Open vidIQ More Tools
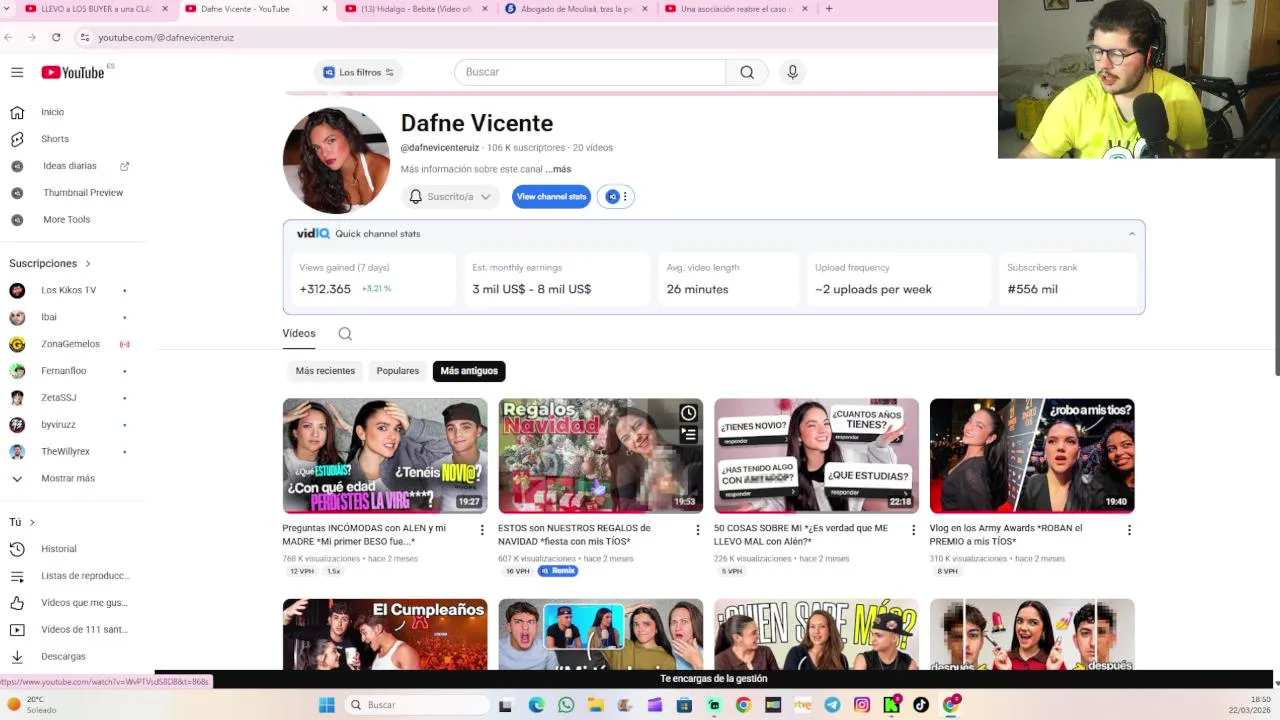 pos(67,220)
